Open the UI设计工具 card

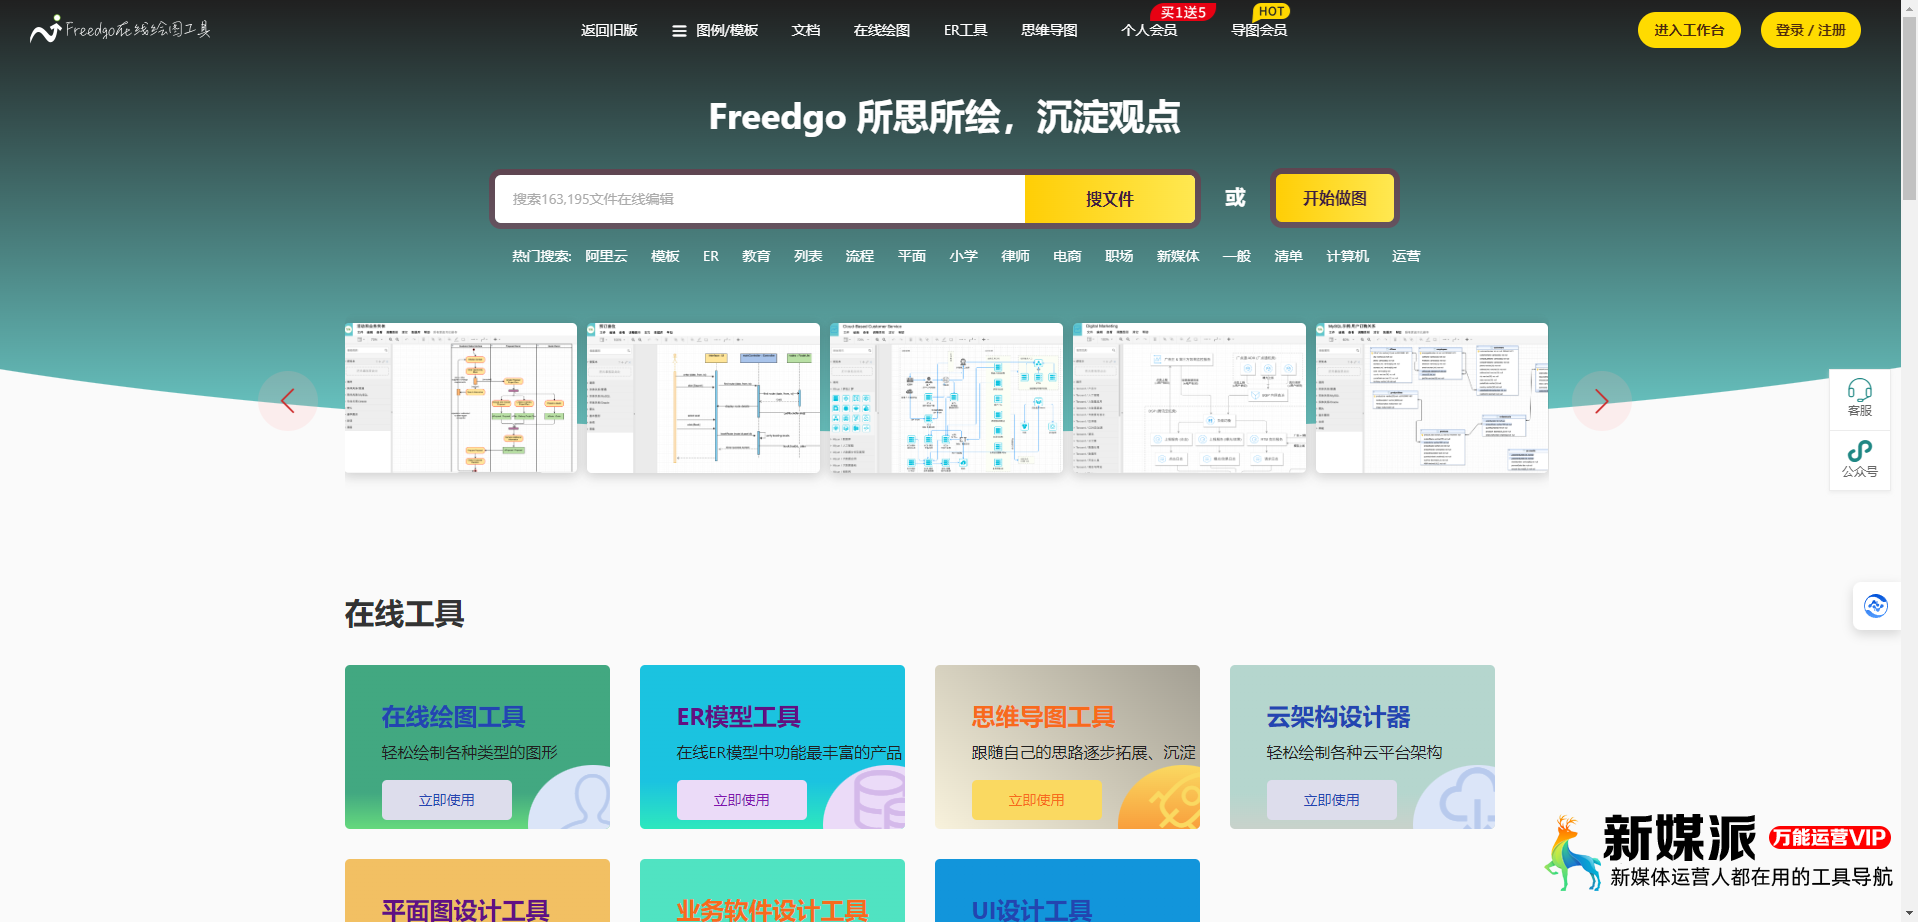pyautogui.click(x=1067, y=890)
